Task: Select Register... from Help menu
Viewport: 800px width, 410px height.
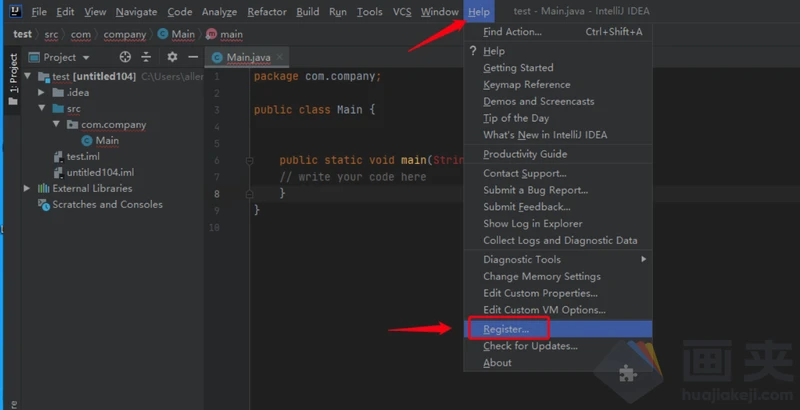Action: 506,329
